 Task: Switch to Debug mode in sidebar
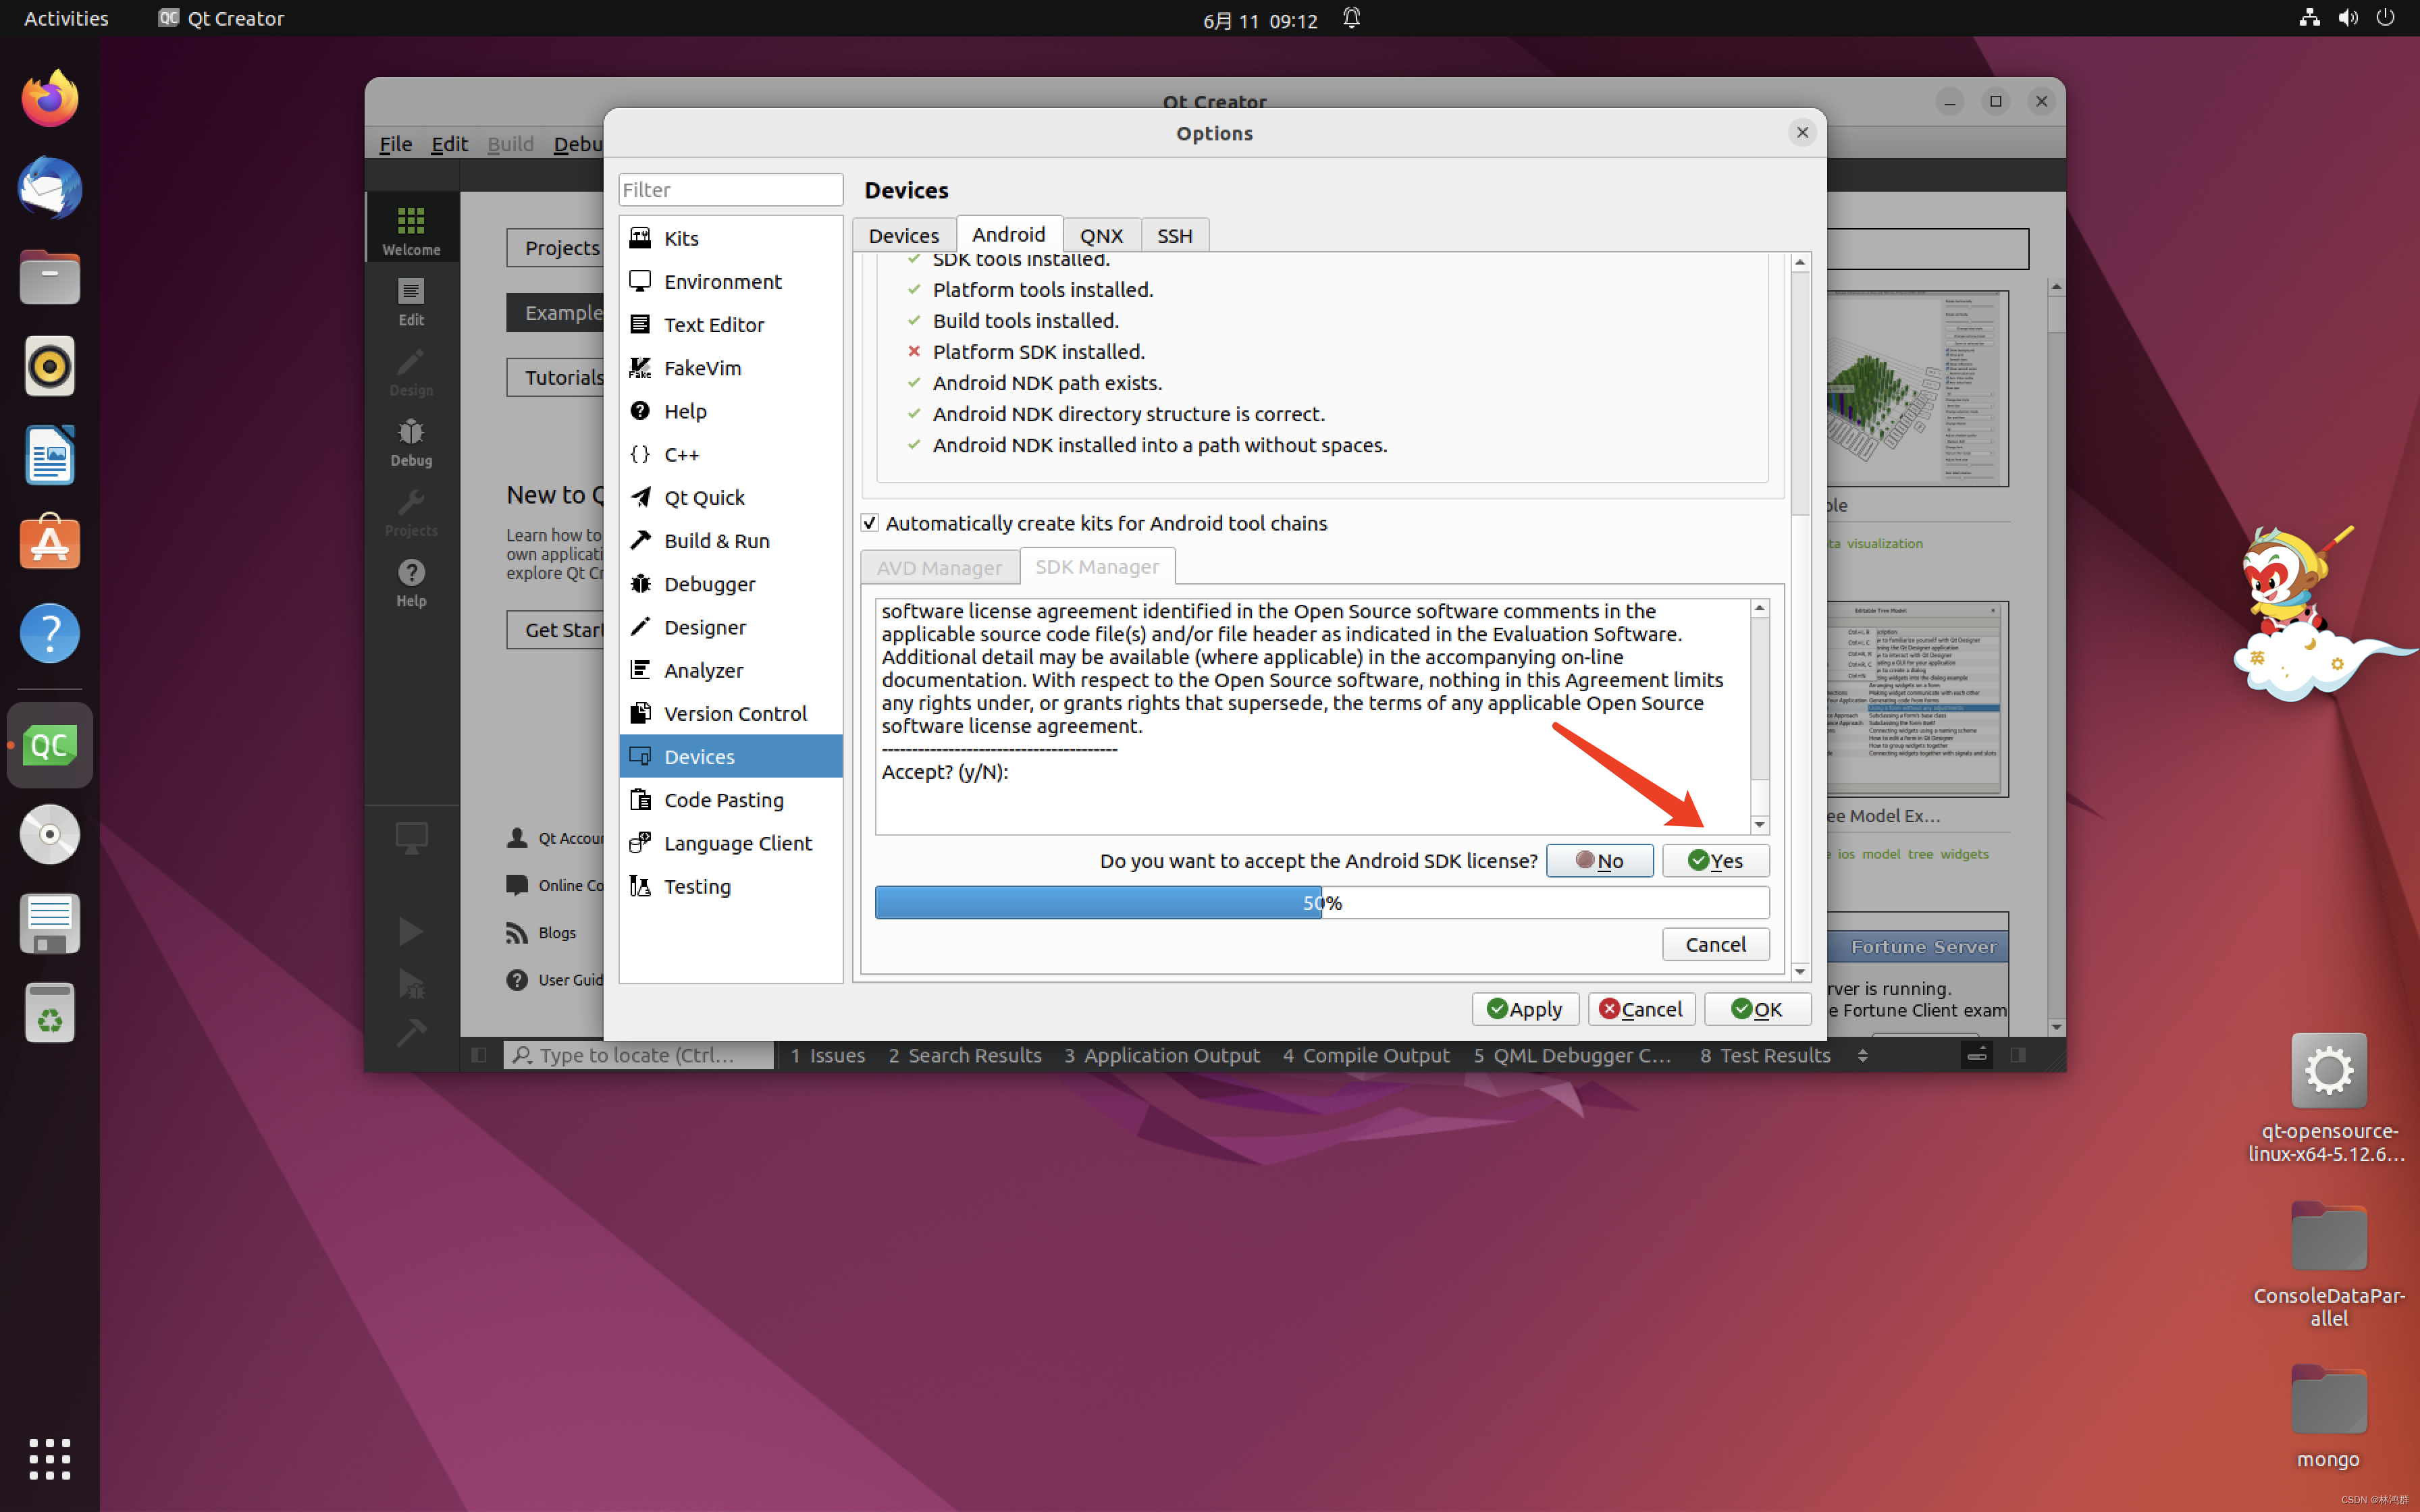(x=411, y=442)
